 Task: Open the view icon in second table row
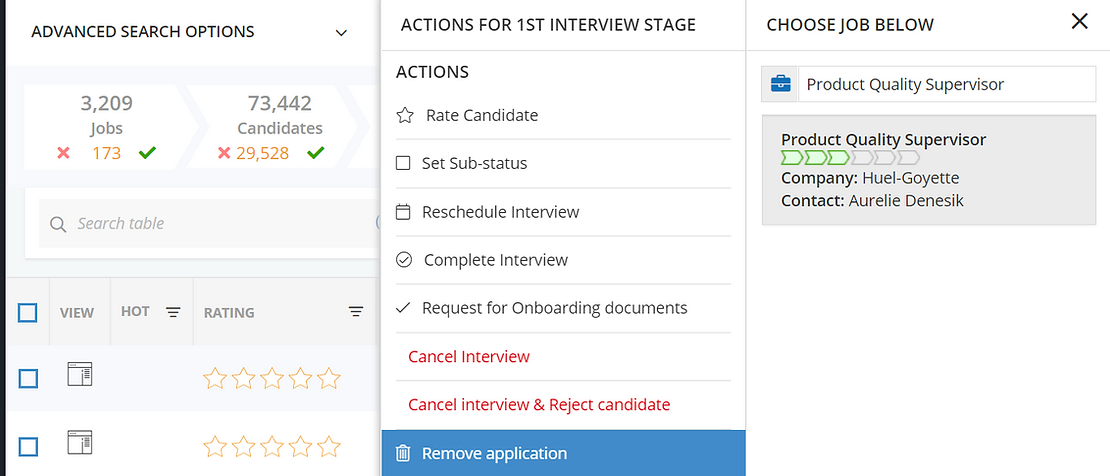pos(79,441)
